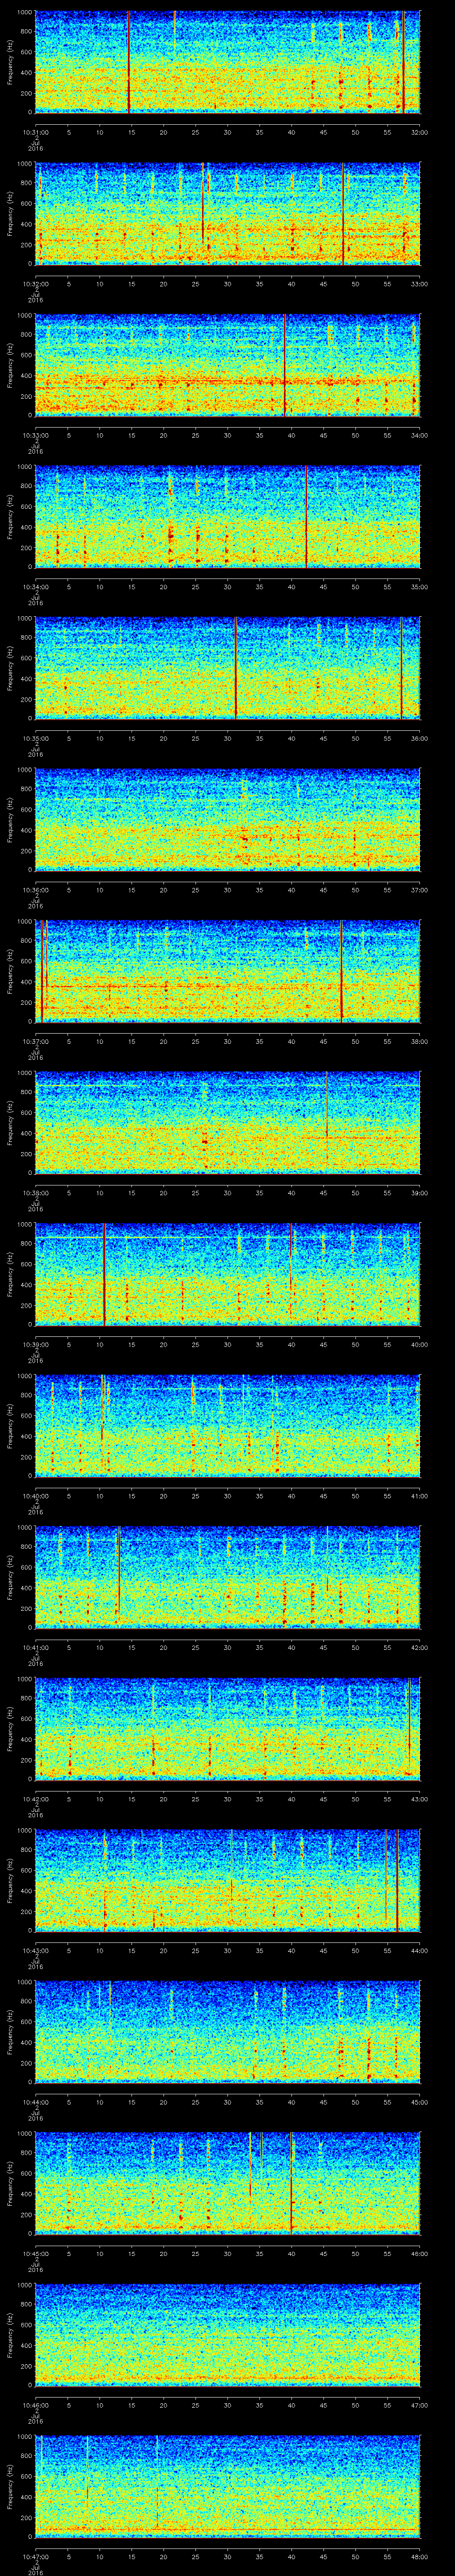The height and width of the screenshot is (2576, 455).
Task: Select the 10:44:00 timestamp label
Action: tap(36, 2101)
